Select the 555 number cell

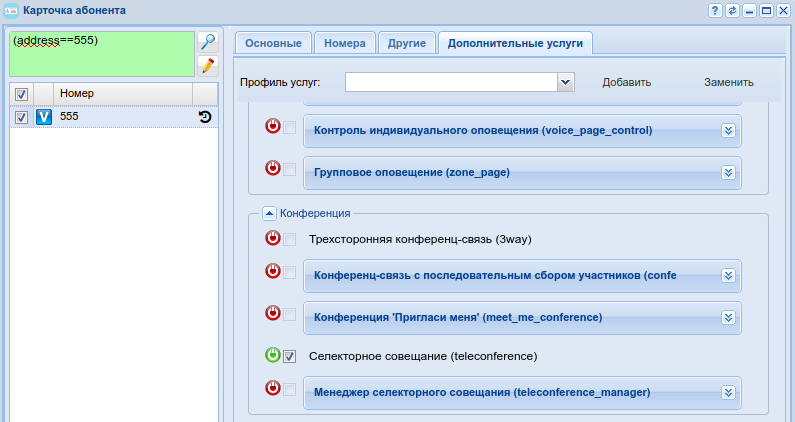click(x=123, y=117)
